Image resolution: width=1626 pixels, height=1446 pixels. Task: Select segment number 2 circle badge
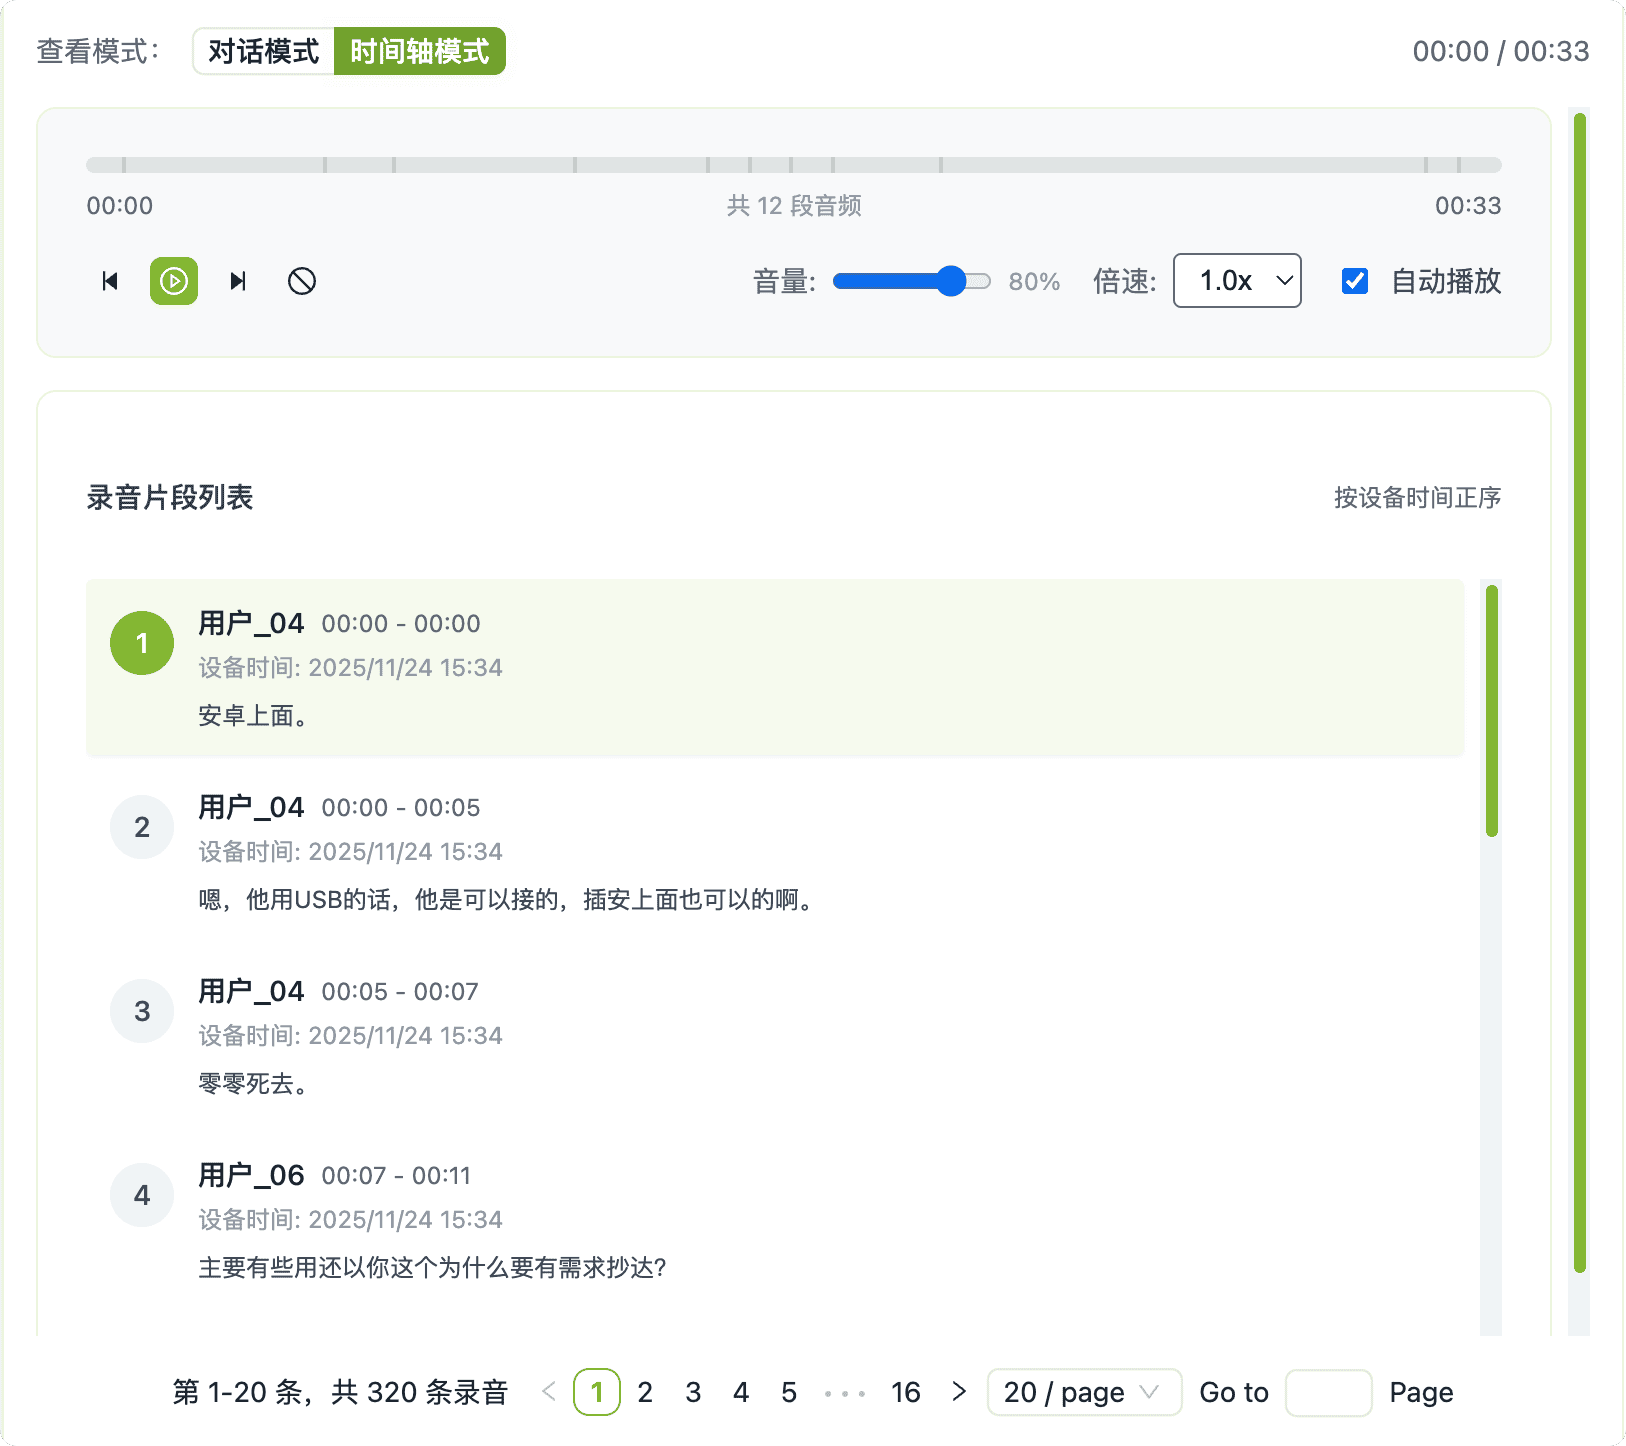click(x=142, y=827)
